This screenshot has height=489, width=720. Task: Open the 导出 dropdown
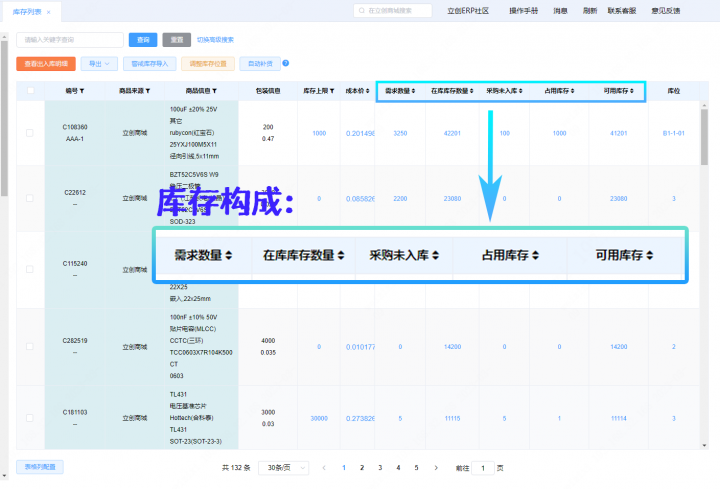[99, 63]
